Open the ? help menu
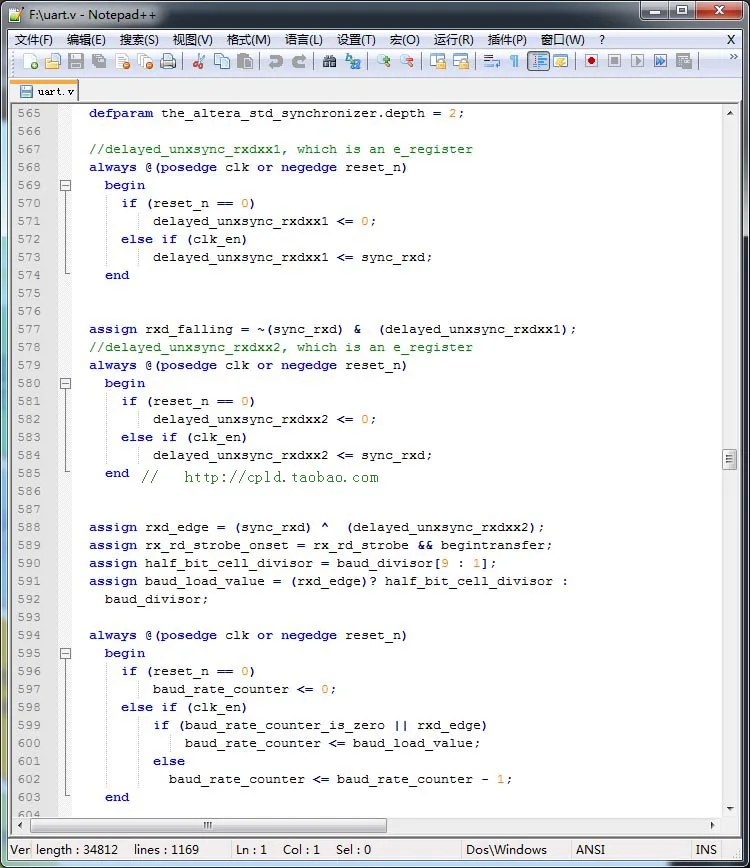The image size is (750, 868). pyautogui.click(x=602, y=40)
